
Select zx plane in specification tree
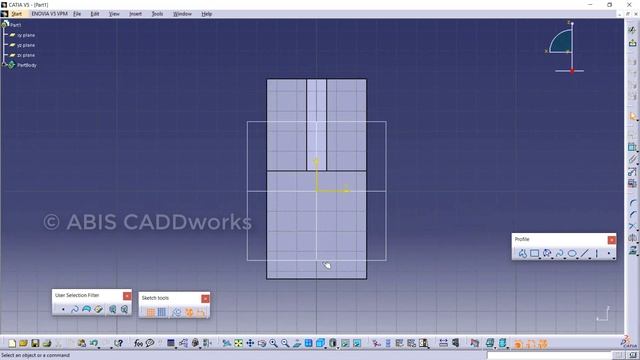pyautogui.click(x=26, y=55)
